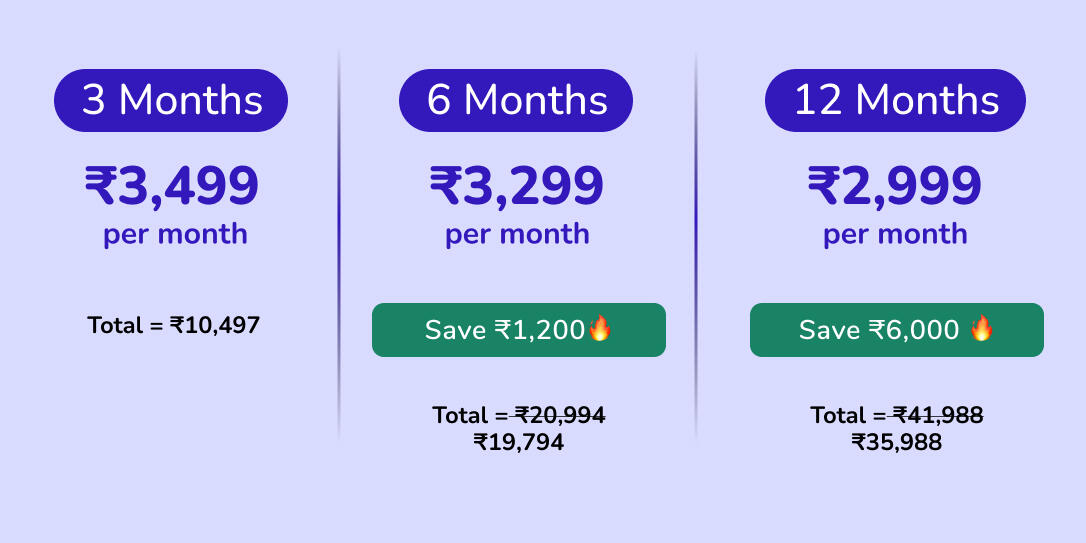Click the ₹2,999 price

tap(895, 186)
